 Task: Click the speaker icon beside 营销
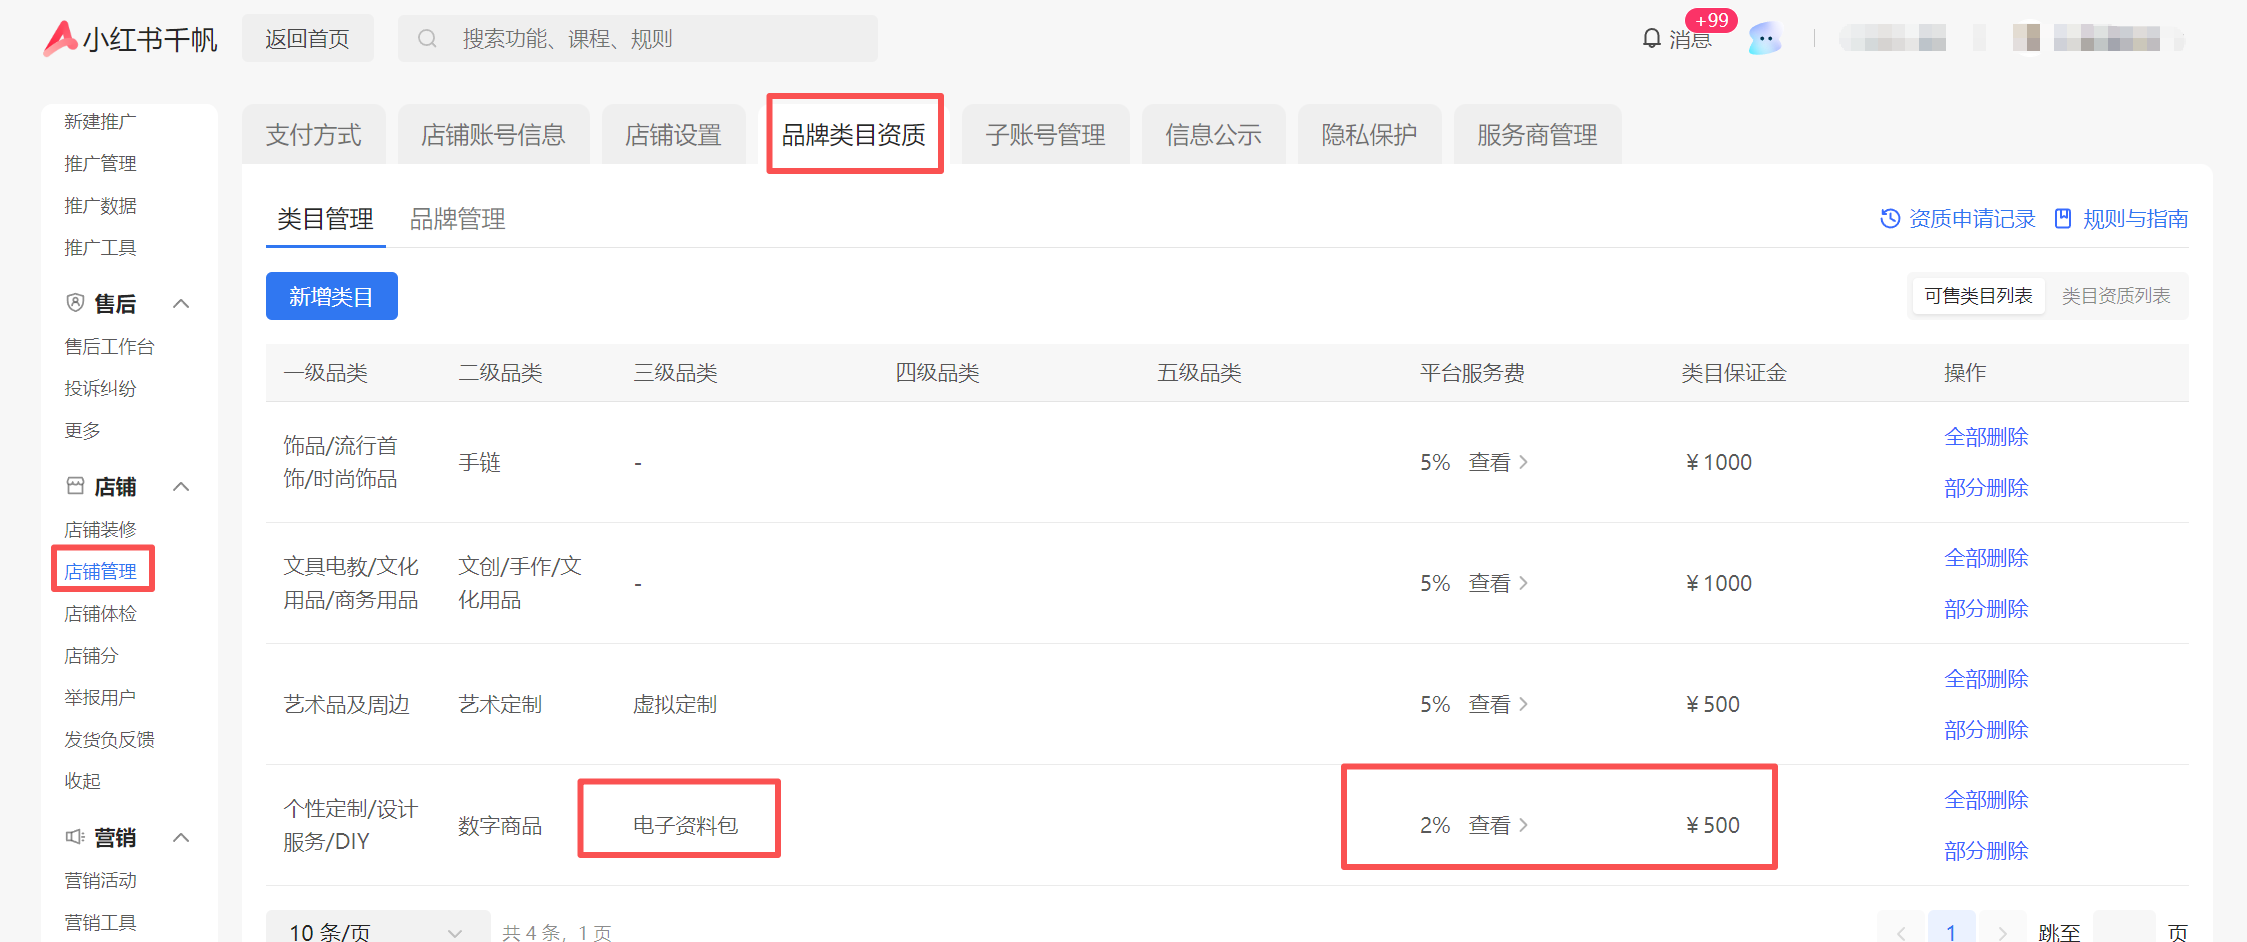(73, 837)
